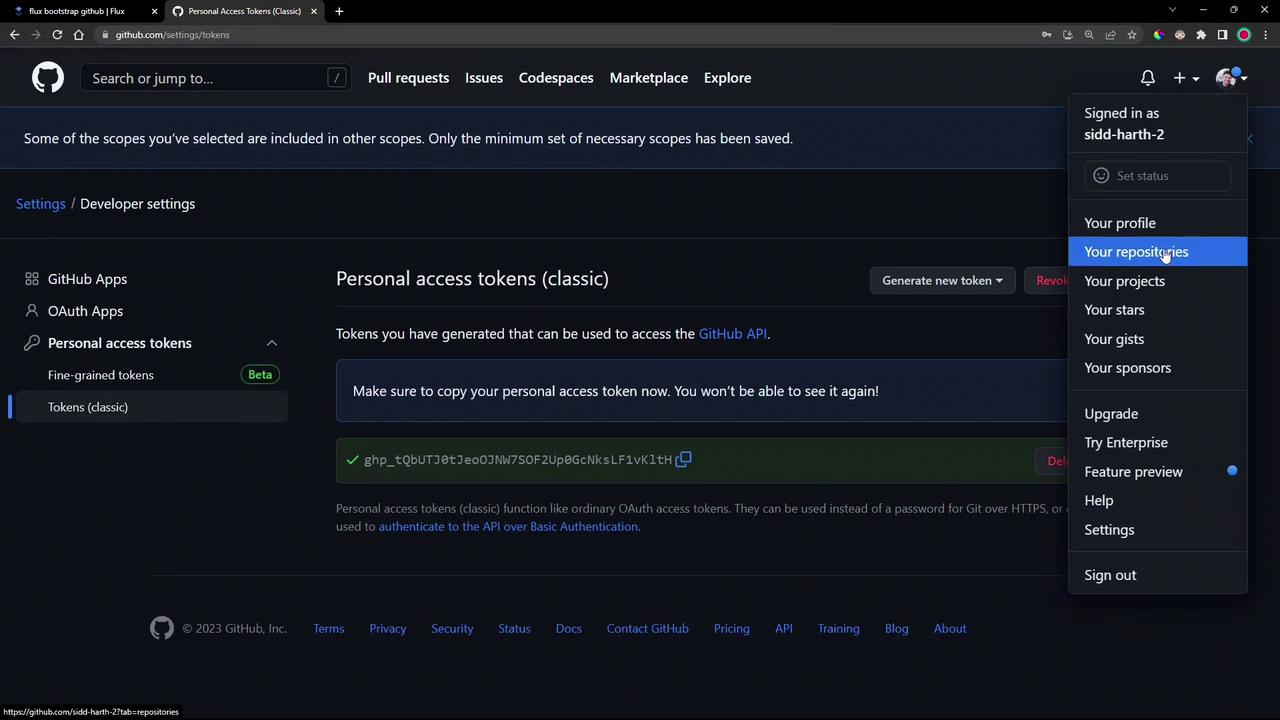Open GitHub Apps in the sidebar
This screenshot has height=720, width=1280.
click(87, 279)
